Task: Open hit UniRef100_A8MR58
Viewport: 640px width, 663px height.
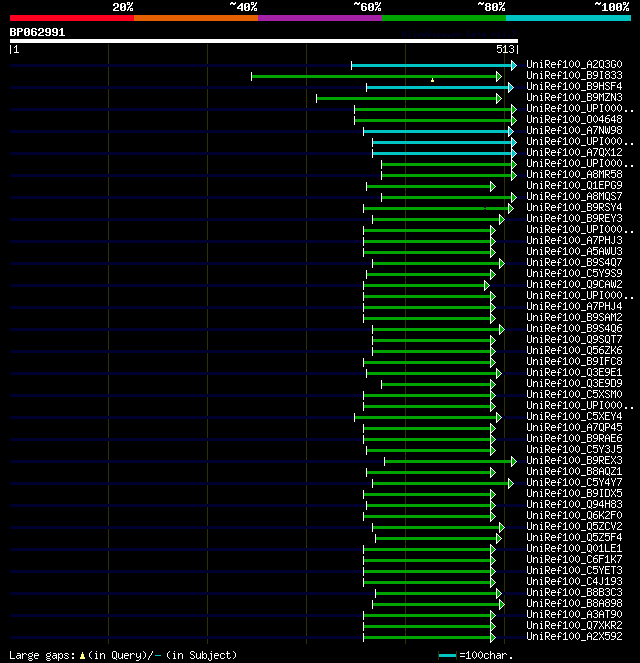Action: click(574, 174)
